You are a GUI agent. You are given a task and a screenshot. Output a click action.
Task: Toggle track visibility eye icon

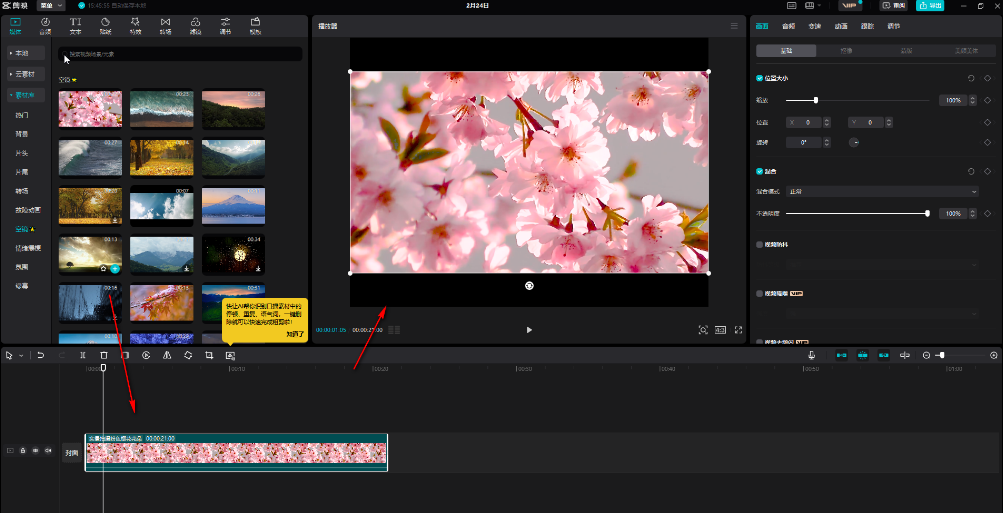[36, 451]
